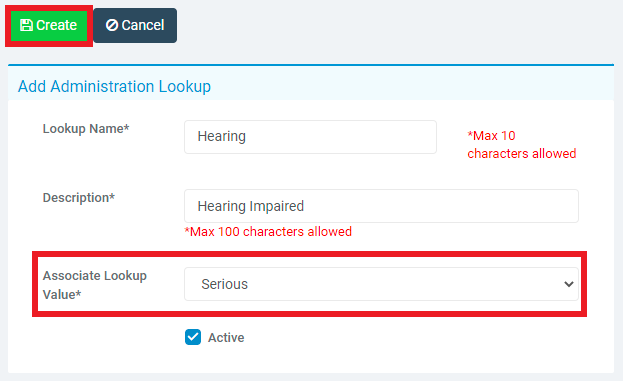
Task: Submit the form with the green Create button
Action: [x=48, y=26]
